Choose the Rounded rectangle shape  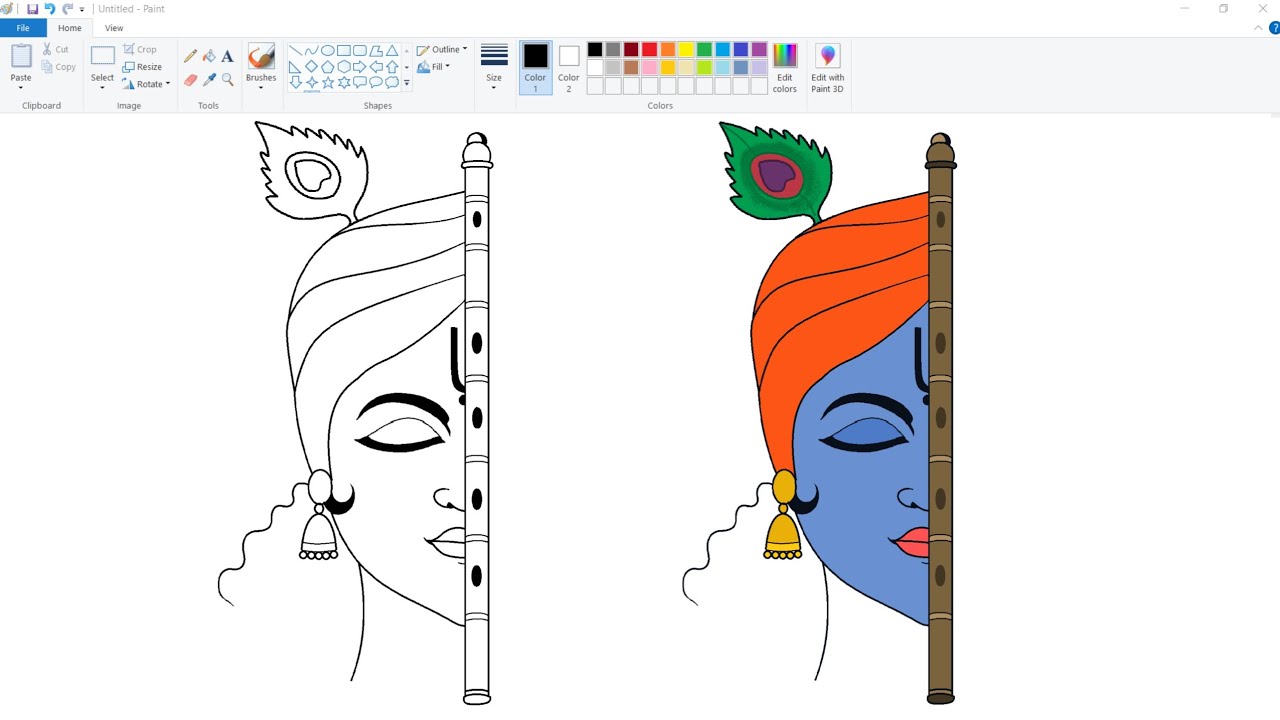[359, 50]
